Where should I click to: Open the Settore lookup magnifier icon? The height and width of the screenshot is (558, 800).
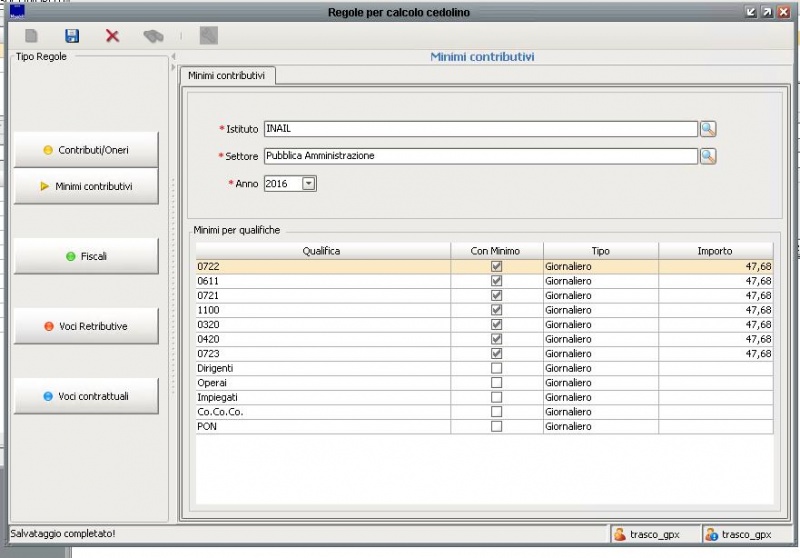tap(708, 156)
